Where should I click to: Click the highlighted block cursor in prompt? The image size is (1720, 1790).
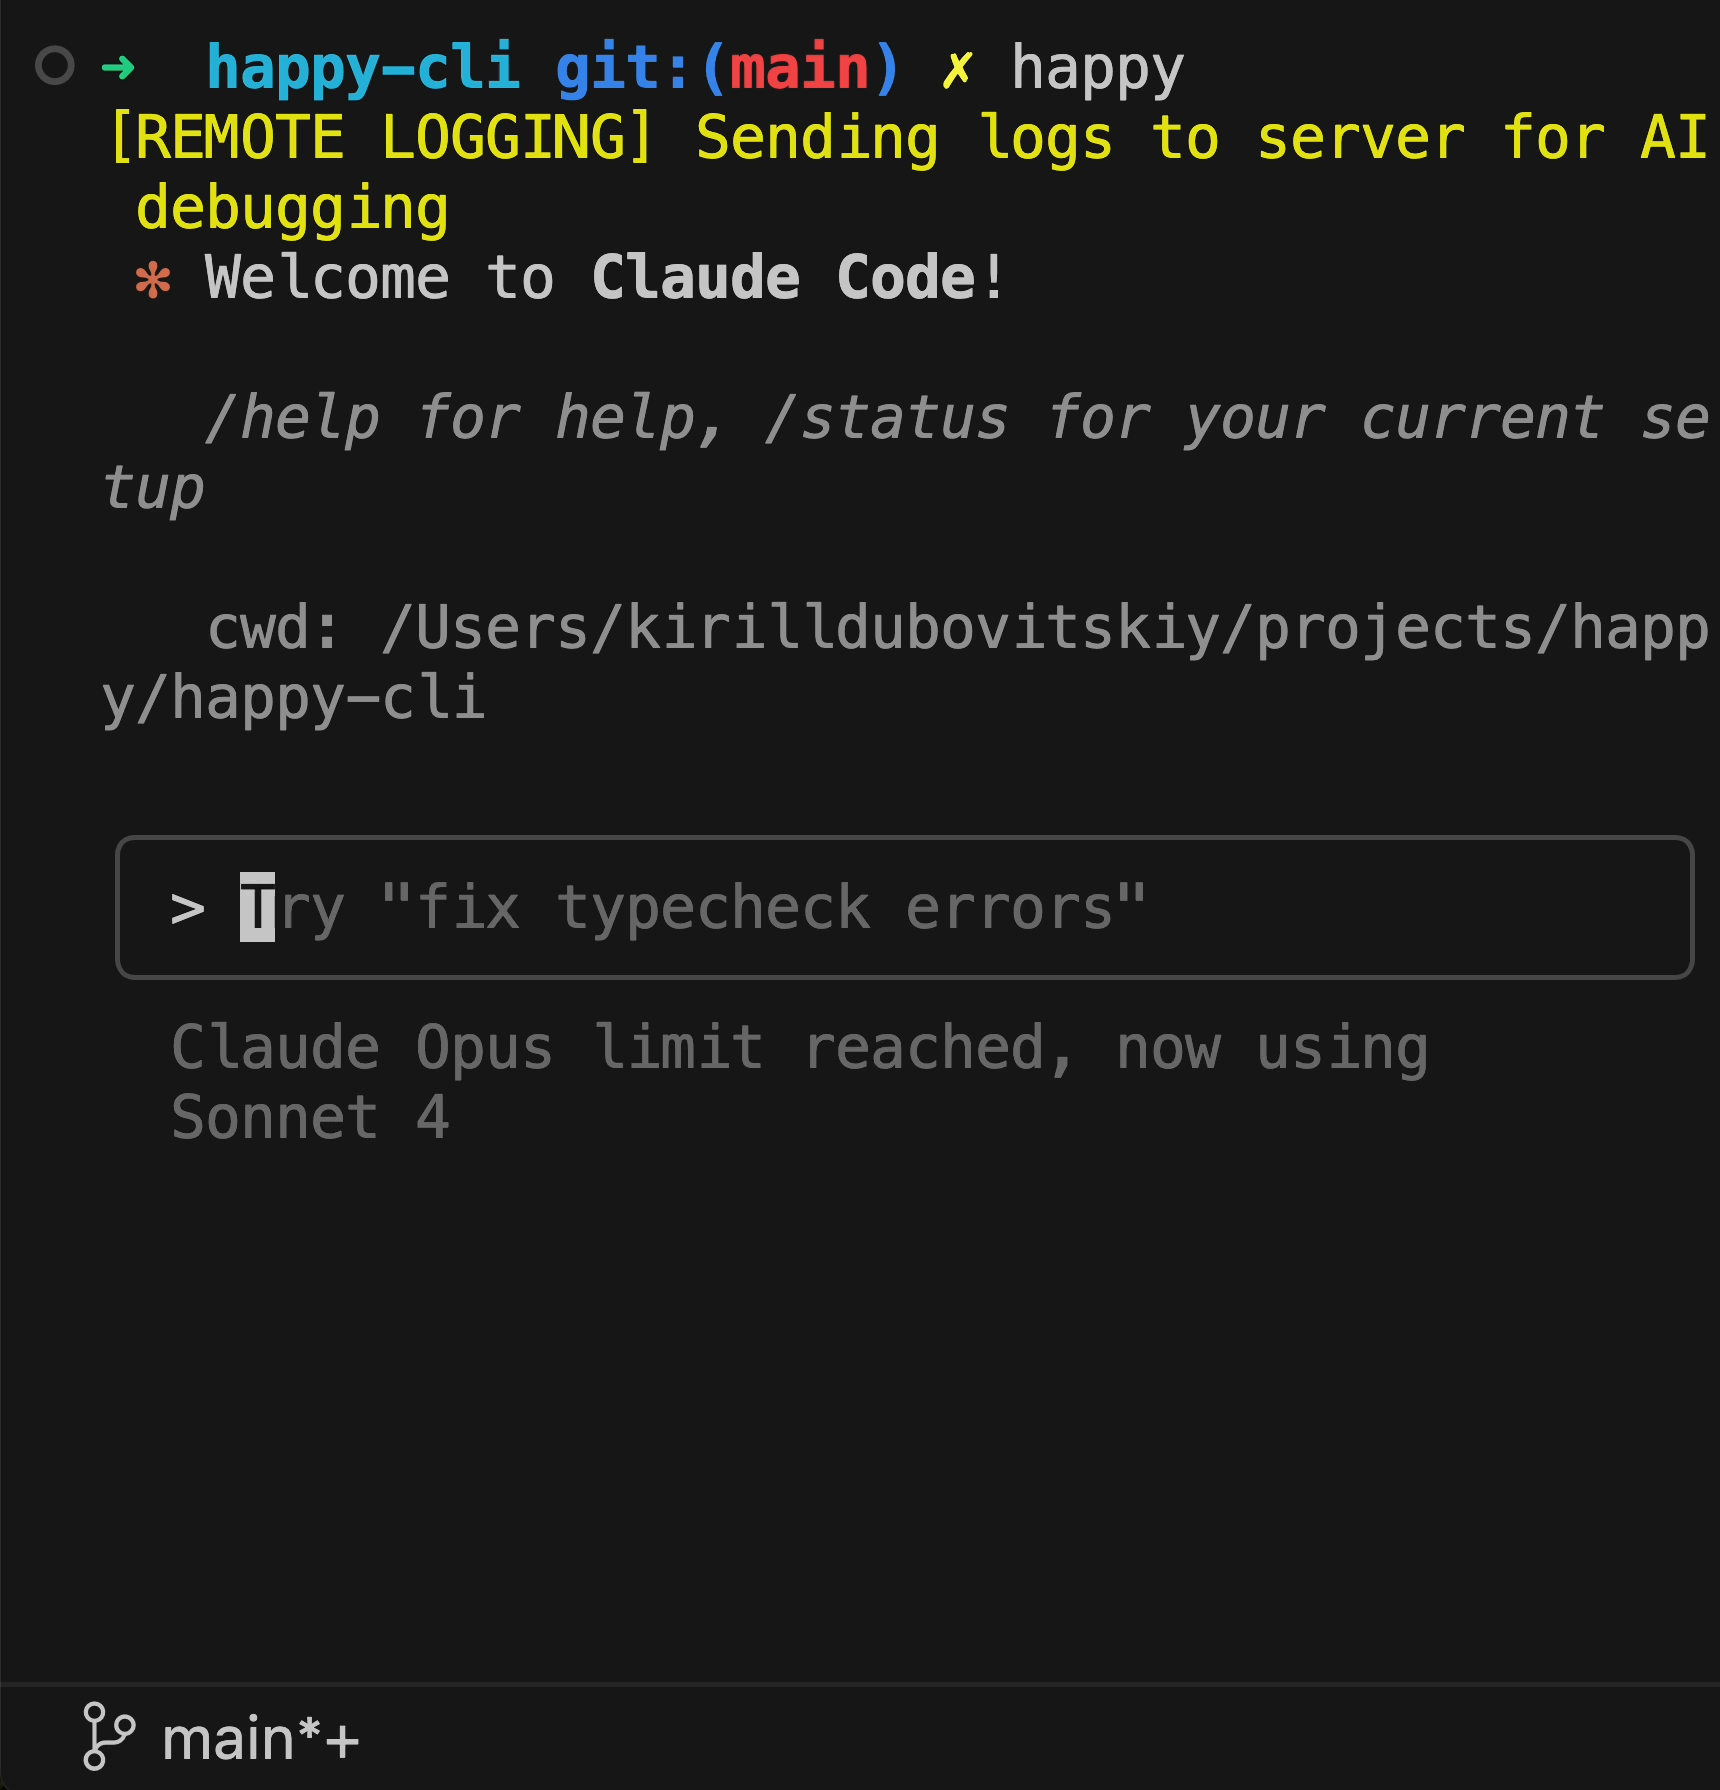coord(257,908)
